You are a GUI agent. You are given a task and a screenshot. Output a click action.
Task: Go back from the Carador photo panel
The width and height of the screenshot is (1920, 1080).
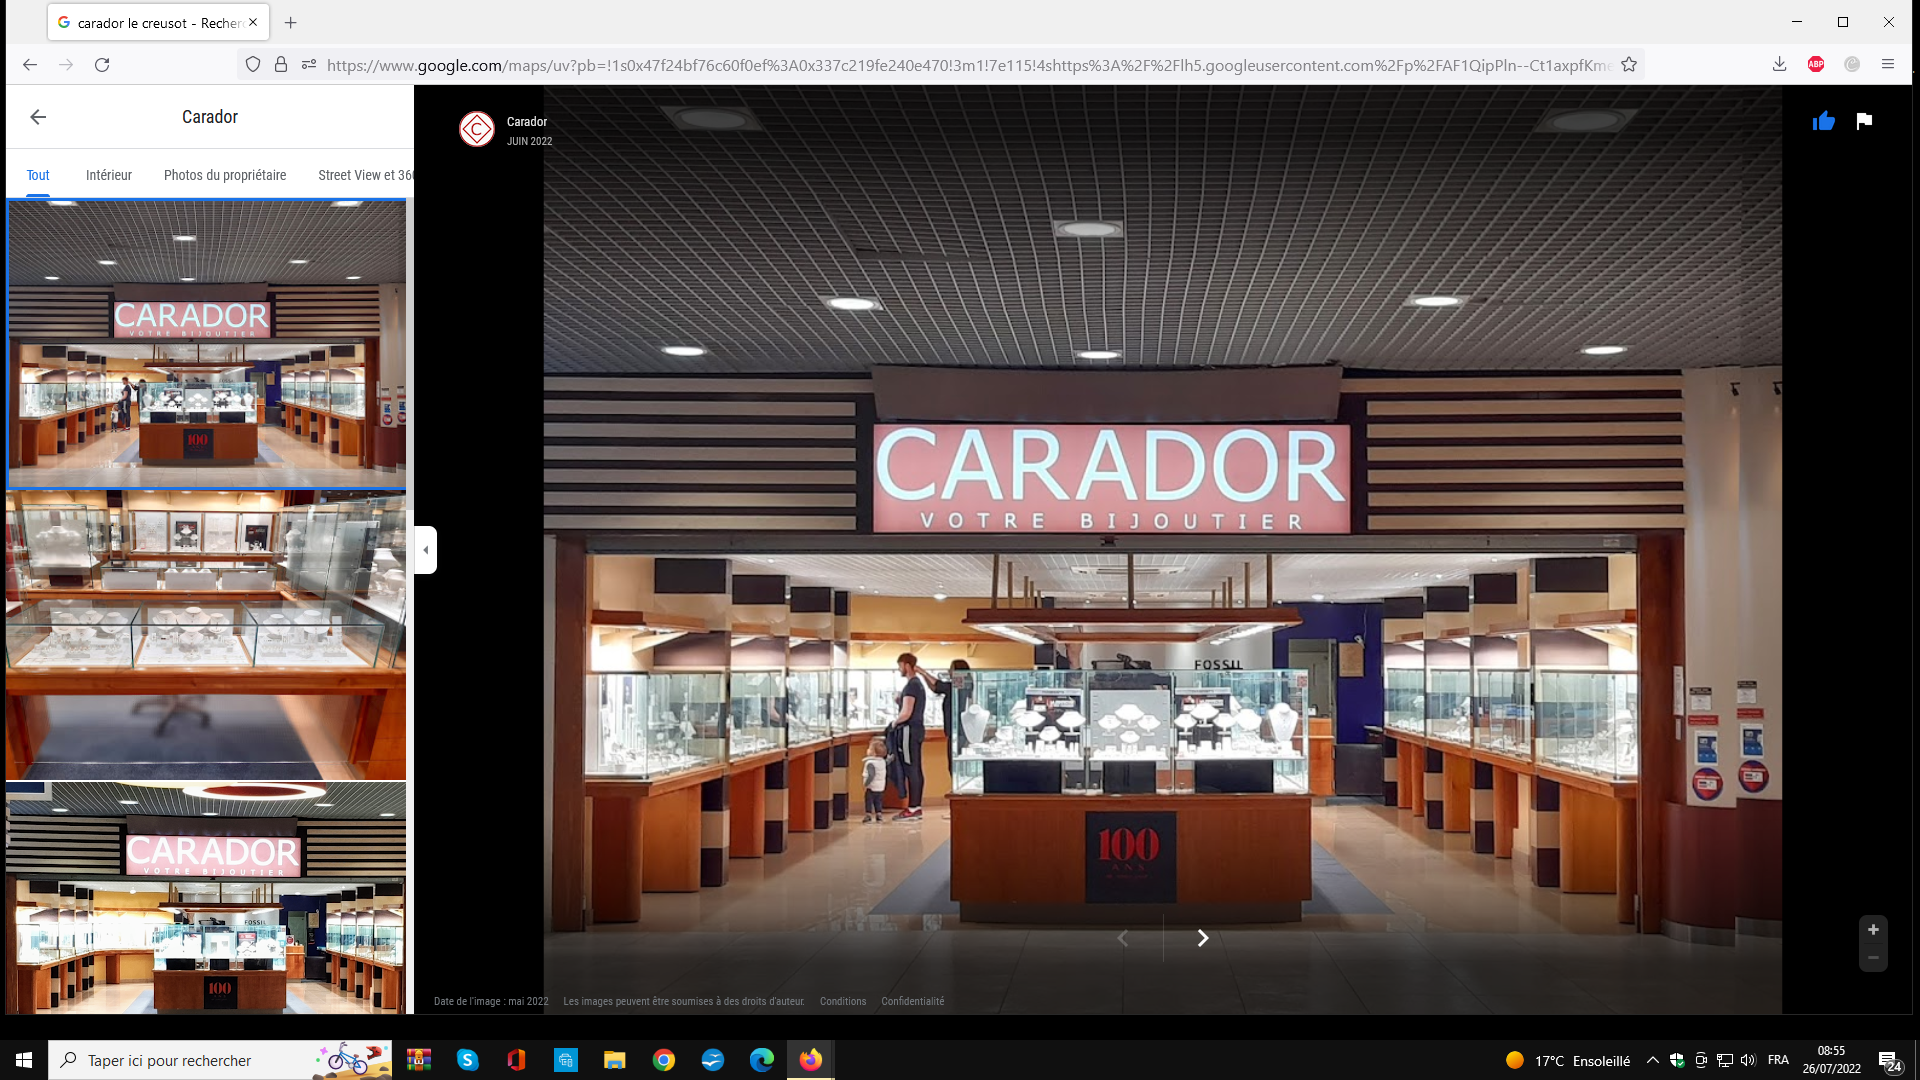click(x=38, y=117)
